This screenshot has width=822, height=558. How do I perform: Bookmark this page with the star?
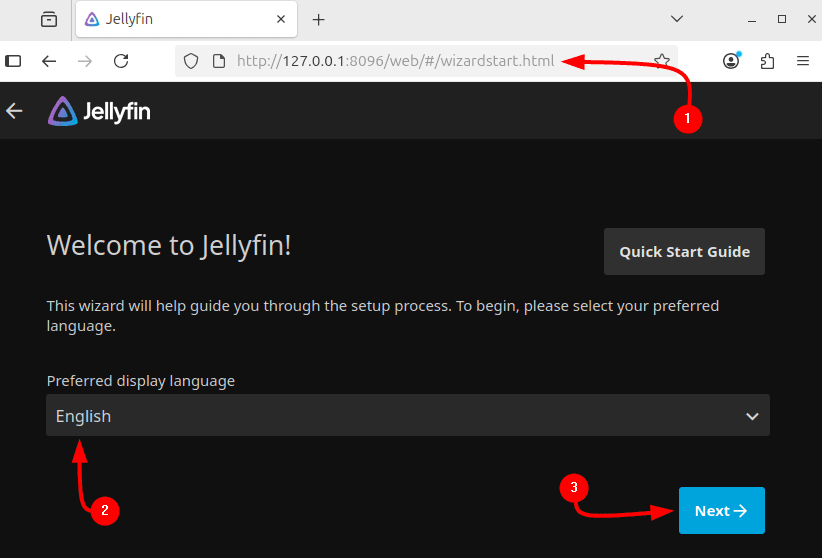(x=661, y=61)
